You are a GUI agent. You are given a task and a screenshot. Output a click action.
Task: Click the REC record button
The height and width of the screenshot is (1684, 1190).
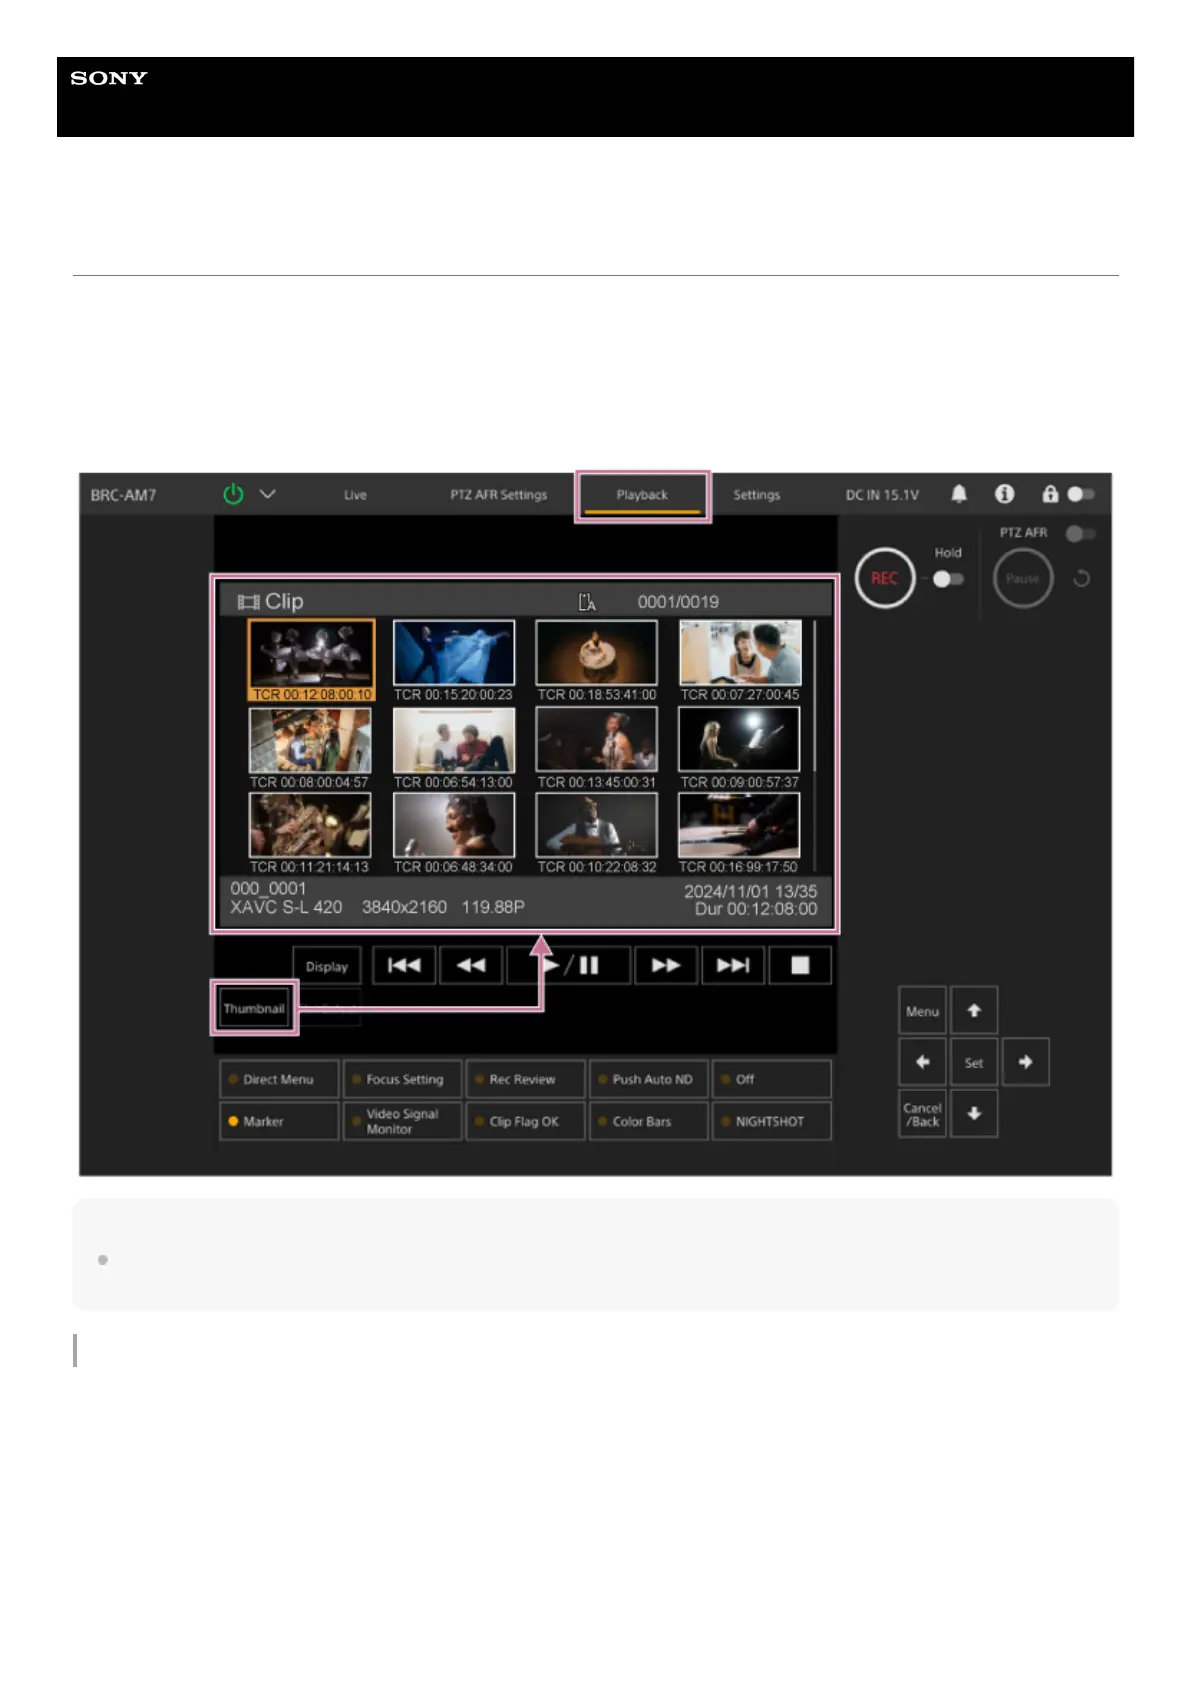[884, 578]
